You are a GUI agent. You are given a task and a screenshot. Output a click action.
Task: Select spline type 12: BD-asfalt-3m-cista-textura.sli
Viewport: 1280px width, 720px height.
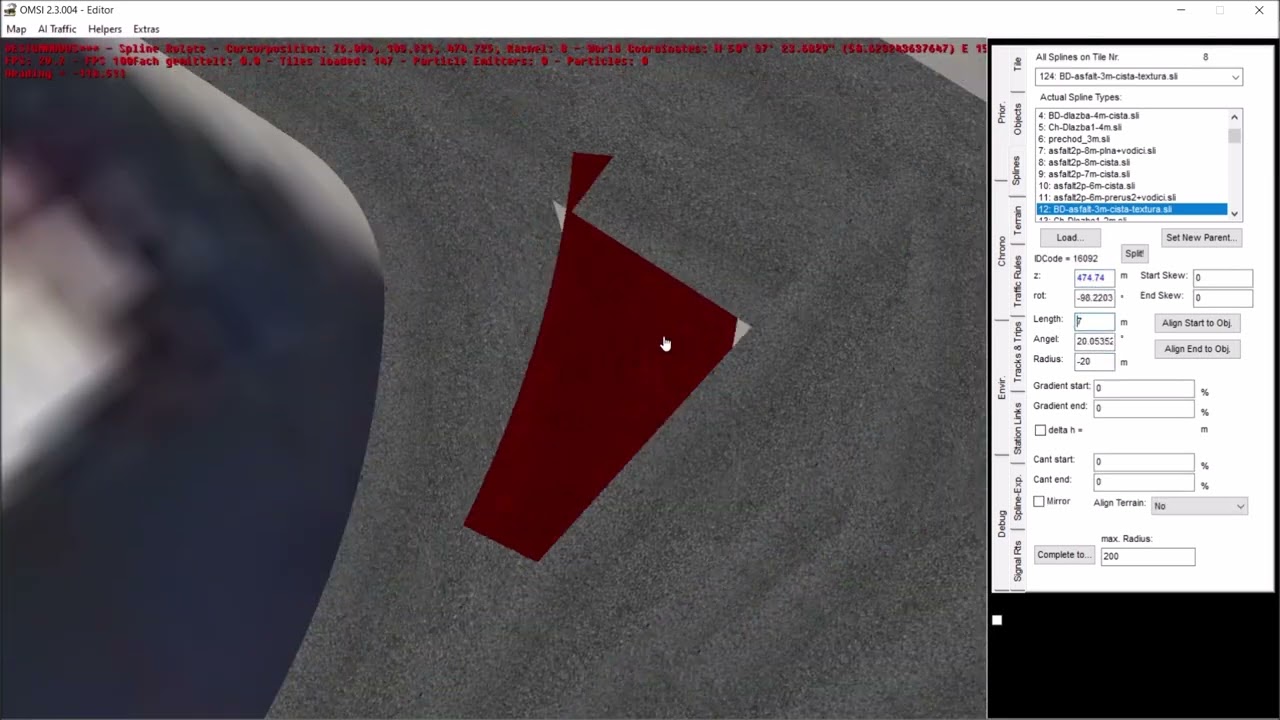(1131, 209)
